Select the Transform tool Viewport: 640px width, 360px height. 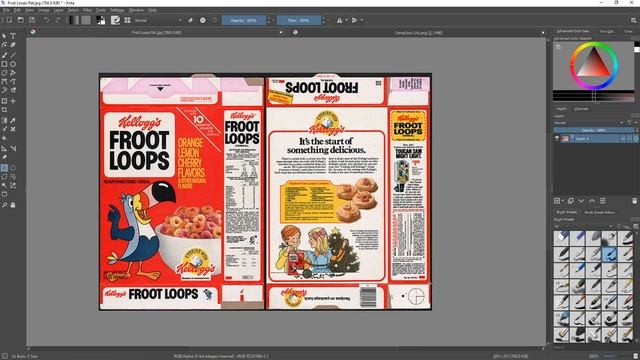tap(4, 101)
